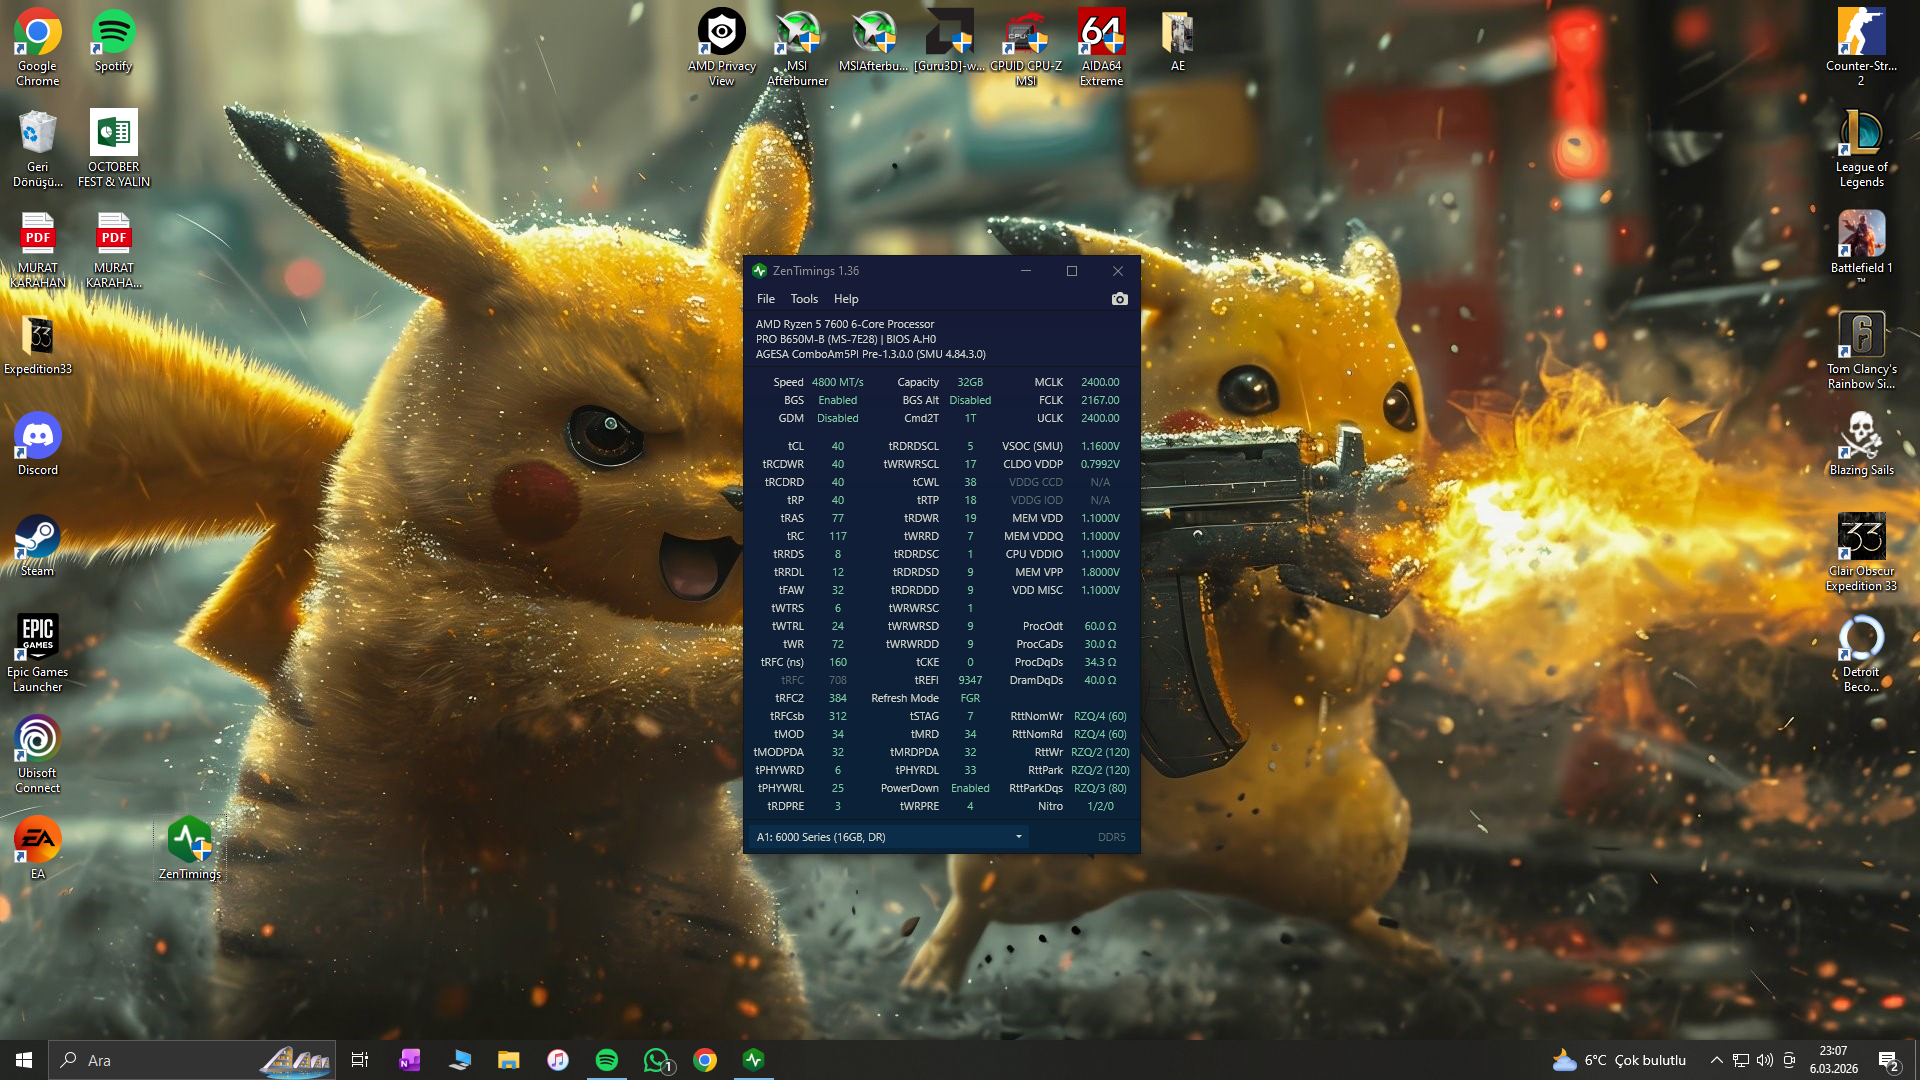
Task: Click the VSOC (SMU) value 1.1600V
Action: 1100,446
